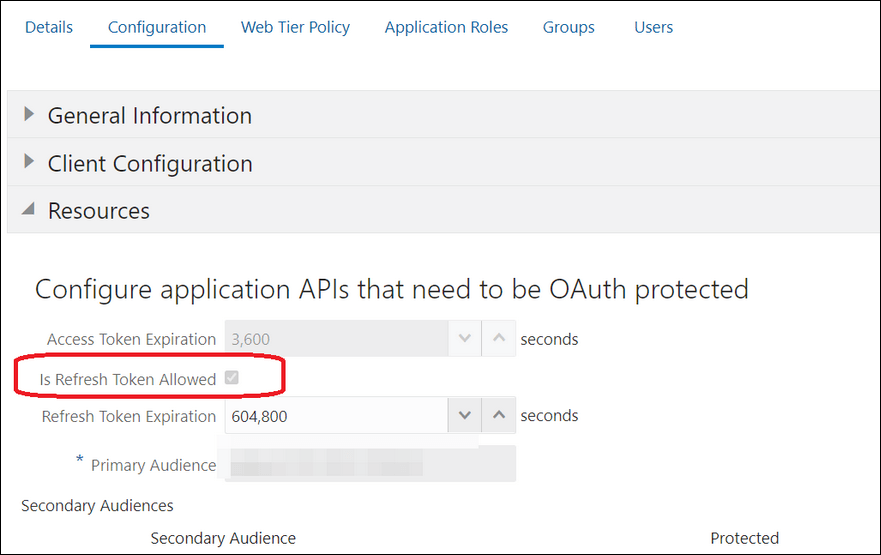Image resolution: width=881 pixels, height=555 pixels.
Task: Collapse the Resources section triangle
Action: 28,210
